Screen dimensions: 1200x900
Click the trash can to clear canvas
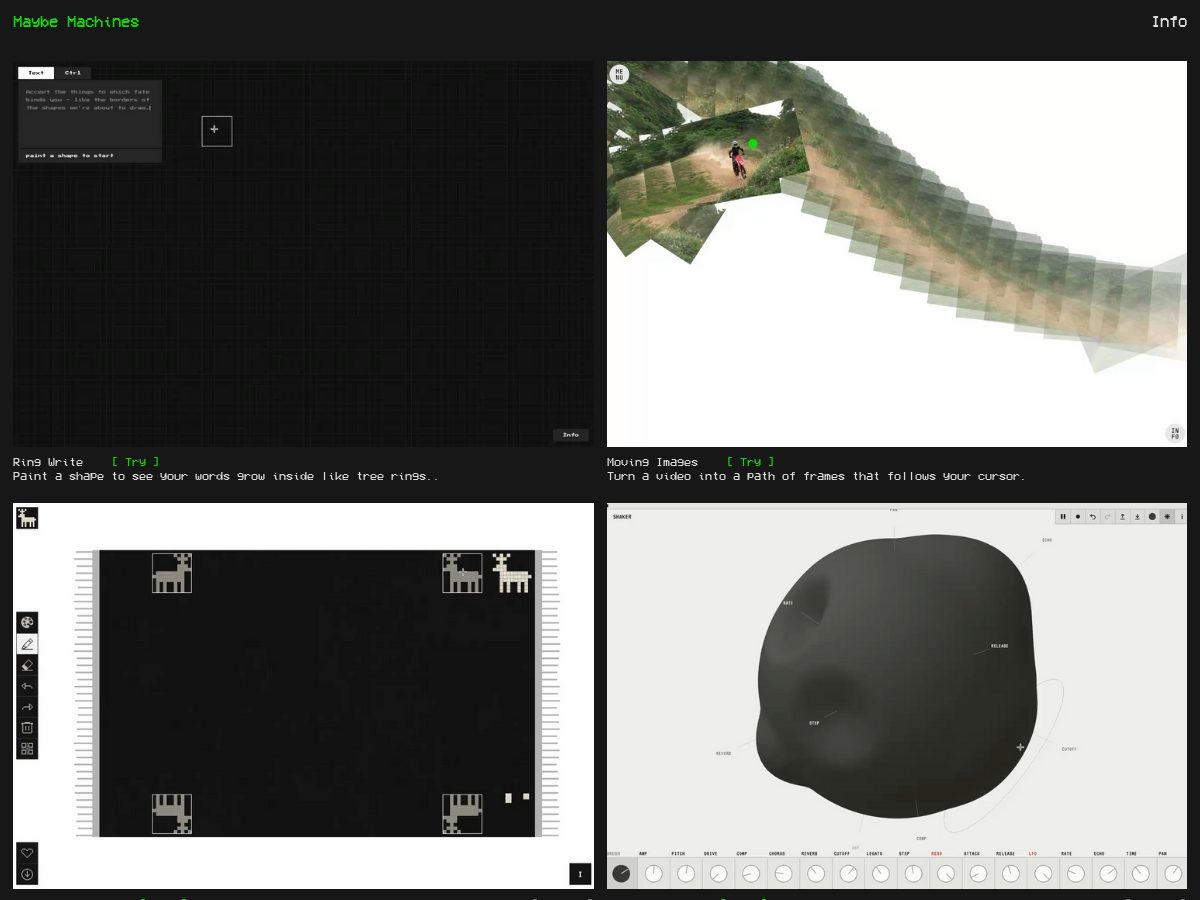pyautogui.click(x=27, y=727)
